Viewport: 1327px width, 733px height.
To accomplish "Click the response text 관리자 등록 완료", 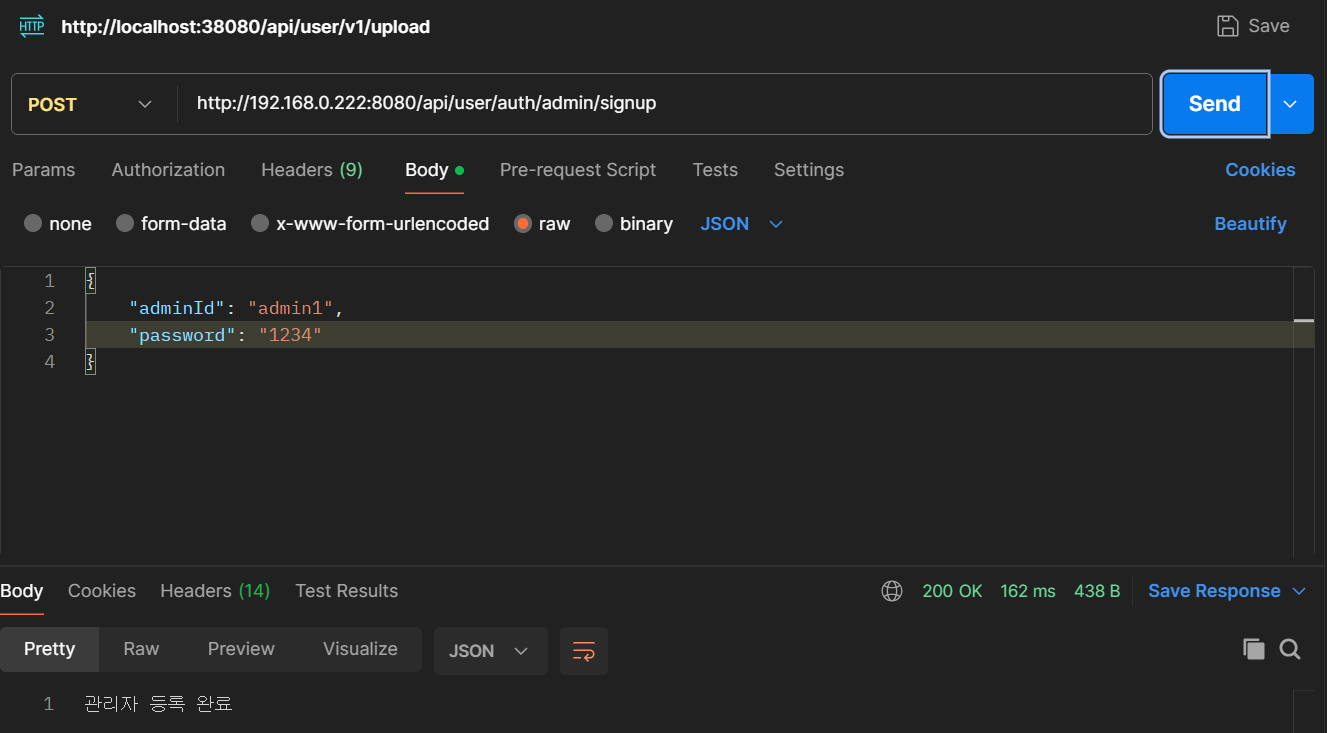I will 159,704.
